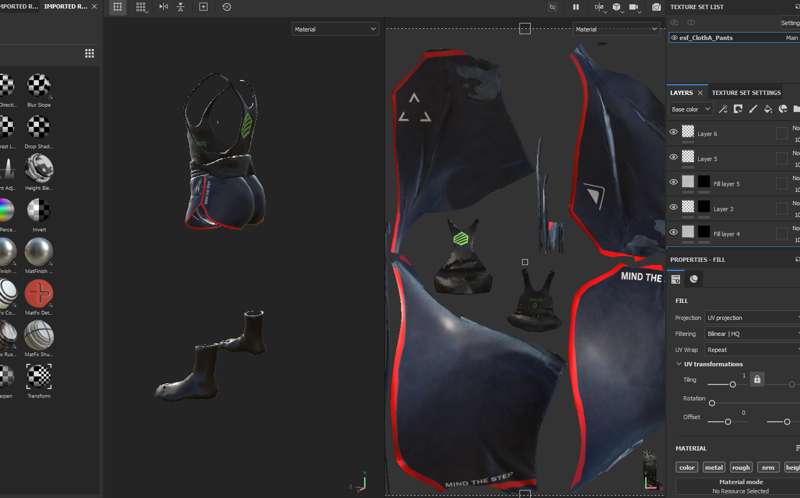Click the symmetry tool icon in top toolbar
Viewport: 800px width, 498px height.
pos(164,7)
